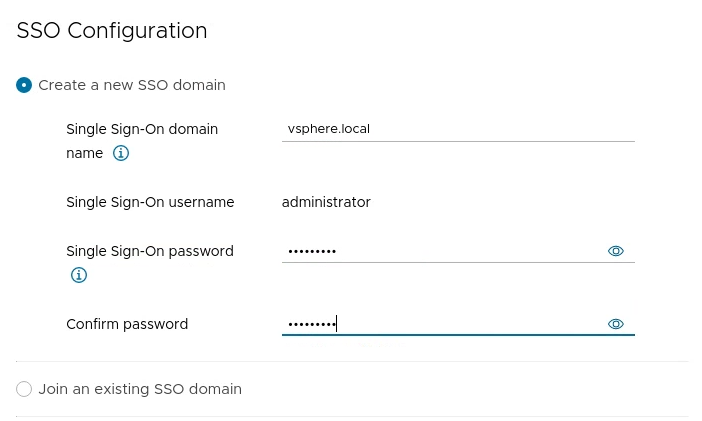
Task: Click the Confirm password label text
Action: point(127,324)
